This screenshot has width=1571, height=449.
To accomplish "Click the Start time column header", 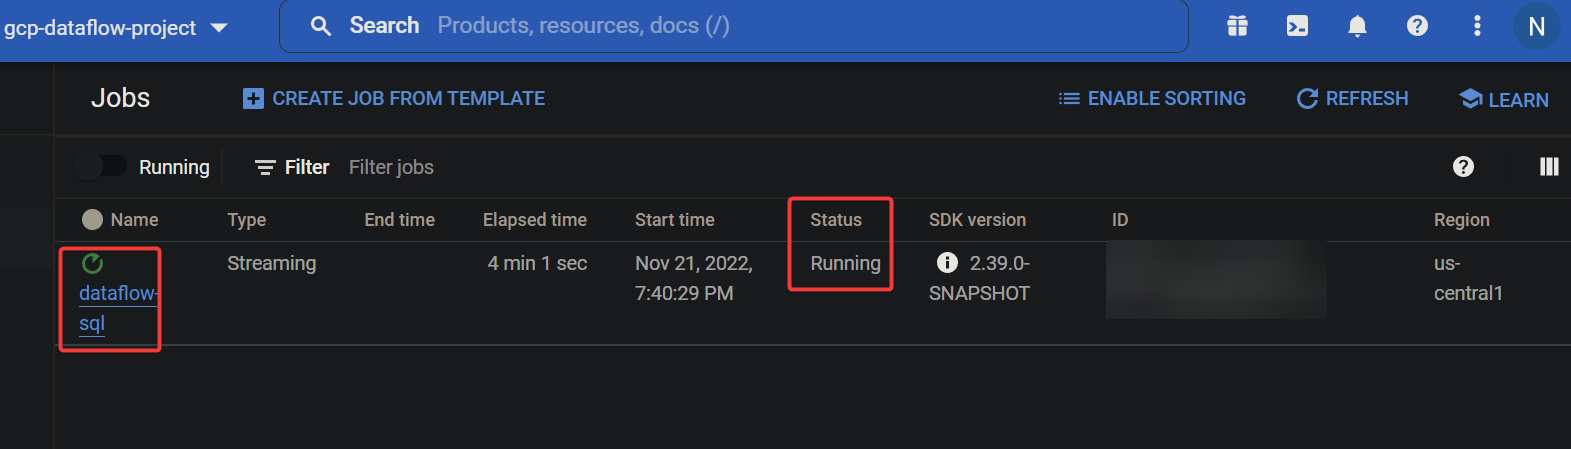I will tap(675, 220).
